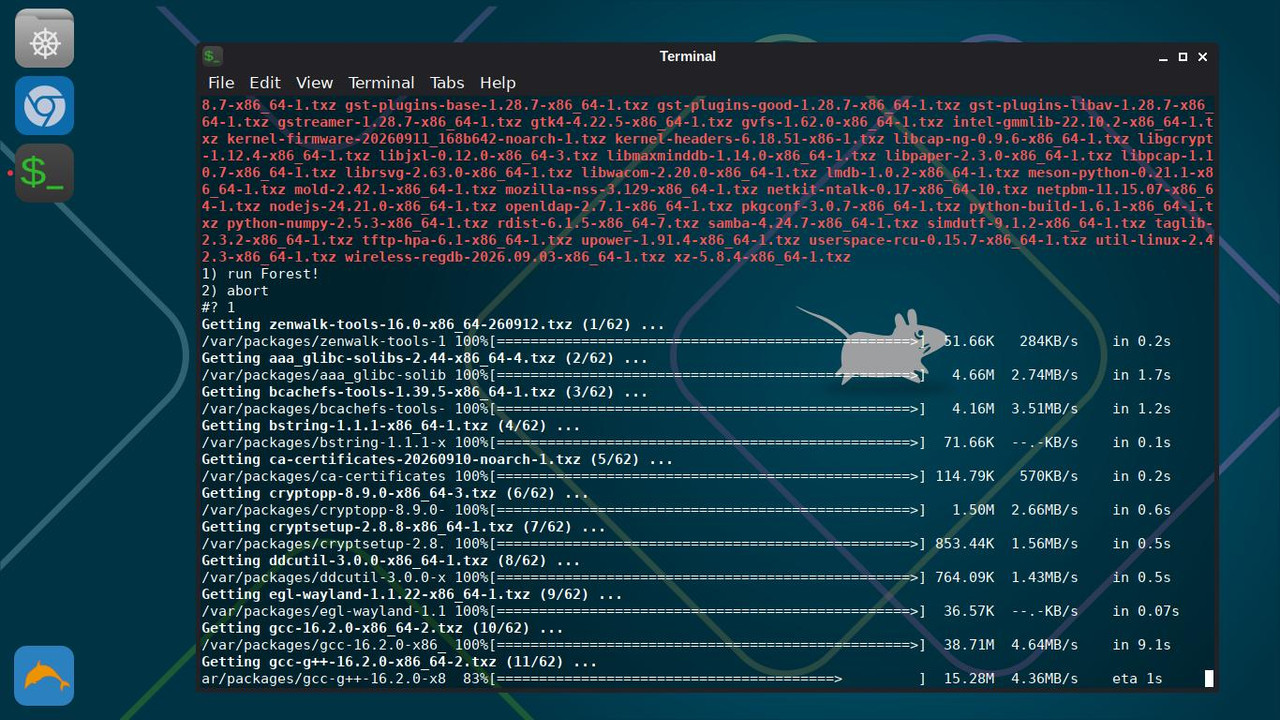Image resolution: width=1280 pixels, height=720 pixels.
Task: Click the "/var/packages/egl-wayland-1.1" path
Action: [323, 611]
